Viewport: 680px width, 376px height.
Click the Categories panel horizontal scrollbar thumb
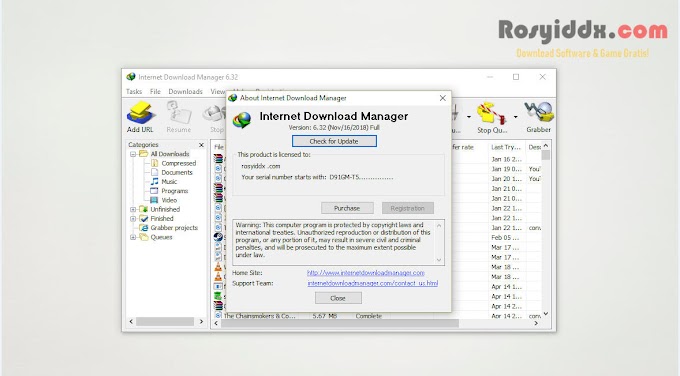tap(165, 321)
